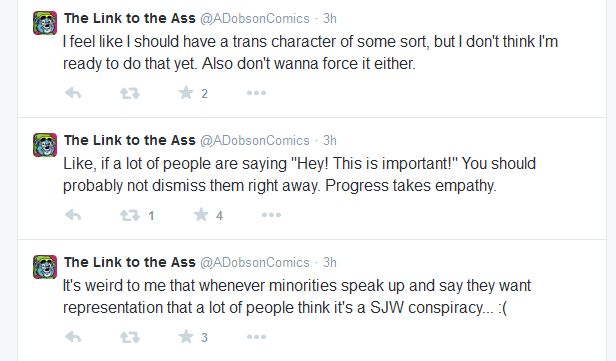Reply to the SJW conspiracy tweet

pyautogui.click(x=73, y=337)
